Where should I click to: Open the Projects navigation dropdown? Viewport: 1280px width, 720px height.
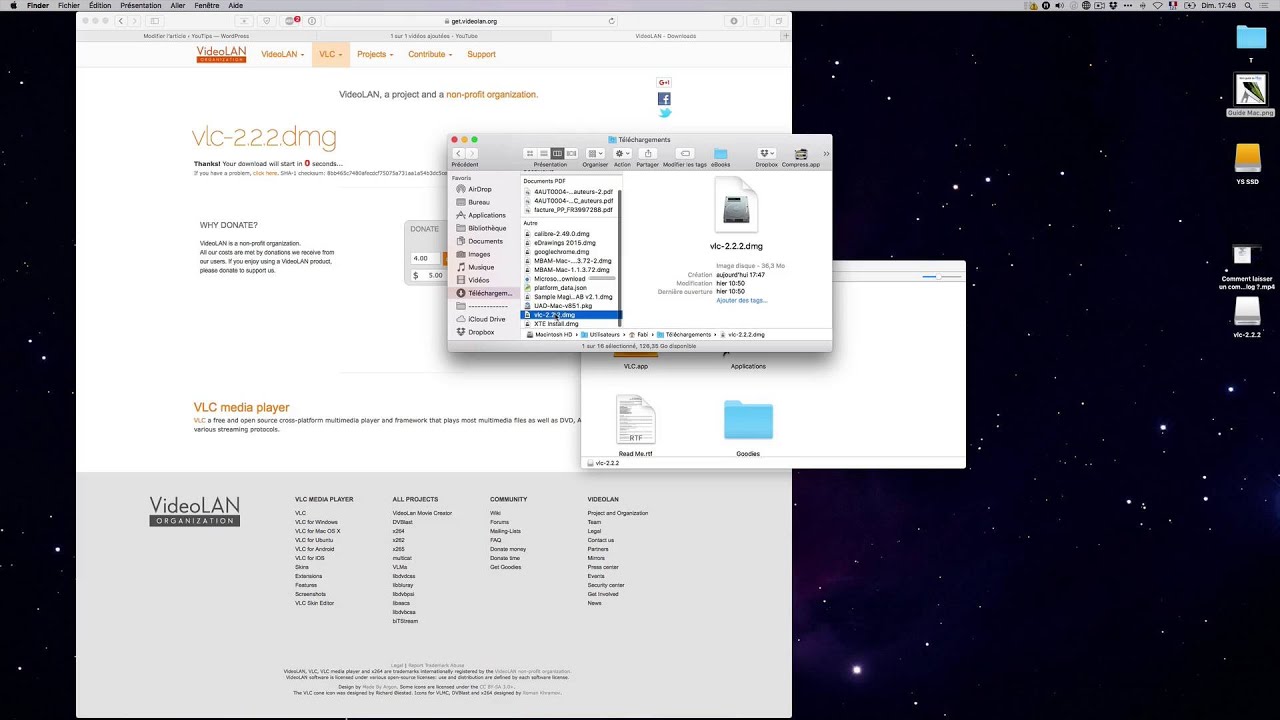coord(375,54)
